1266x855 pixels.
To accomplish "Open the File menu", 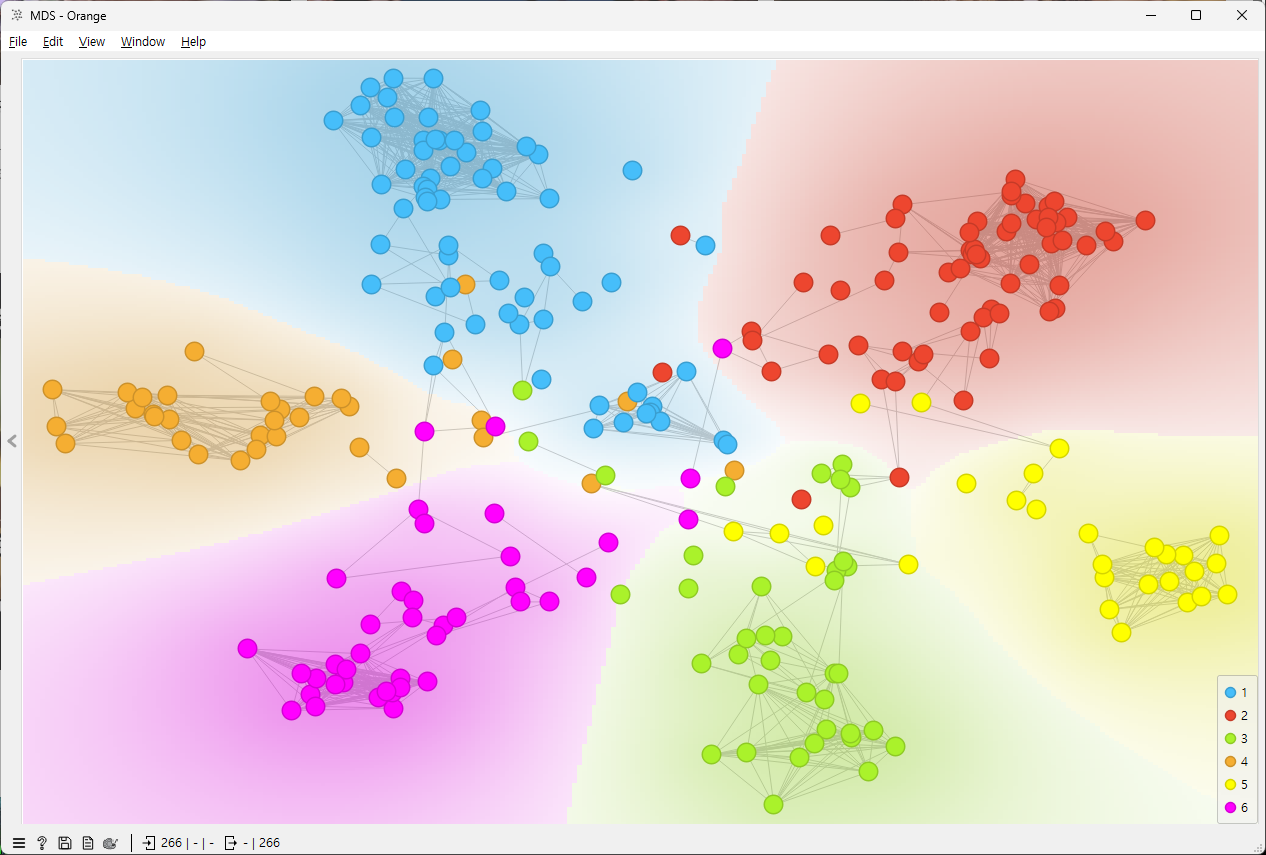I will (x=18, y=42).
